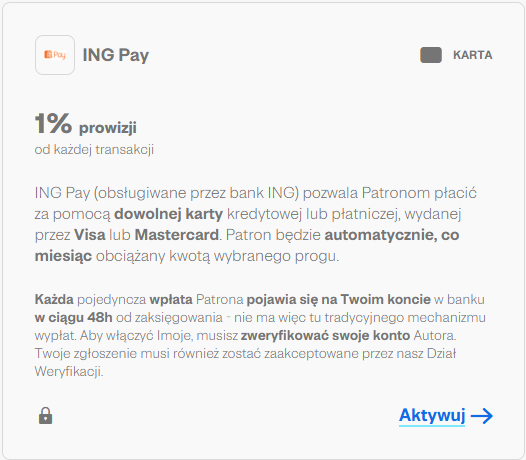Click the blue arrow next to Aktywuj
This screenshot has height=460, width=526.
pos(482,416)
